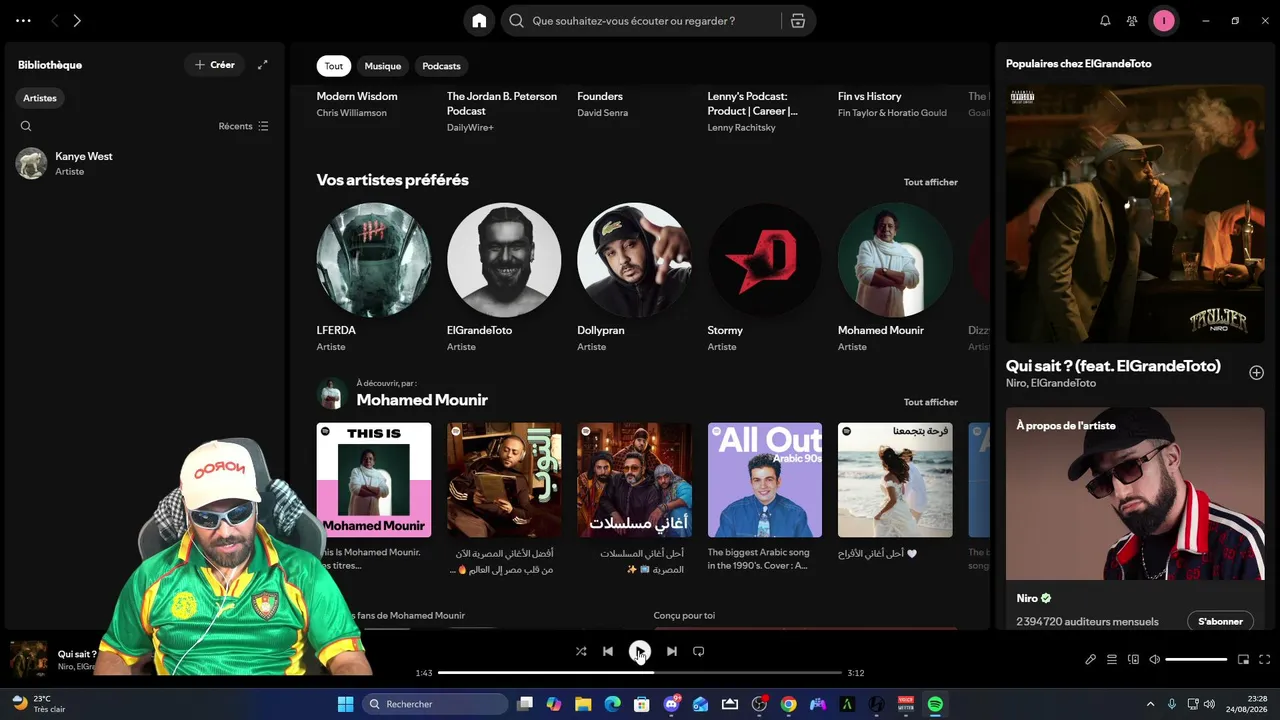Image resolution: width=1280 pixels, height=720 pixels.
Task: Open the Modern Wisdom podcast
Action: (357, 96)
